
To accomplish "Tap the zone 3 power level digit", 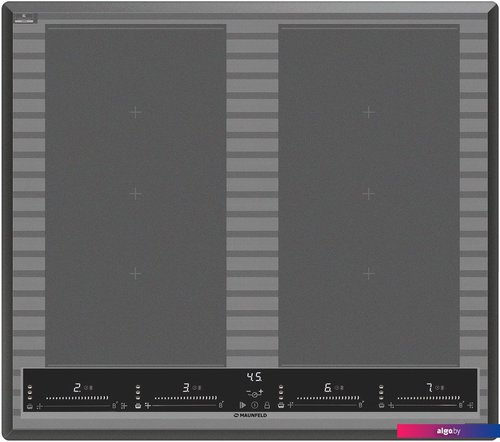I will click(x=186, y=387).
